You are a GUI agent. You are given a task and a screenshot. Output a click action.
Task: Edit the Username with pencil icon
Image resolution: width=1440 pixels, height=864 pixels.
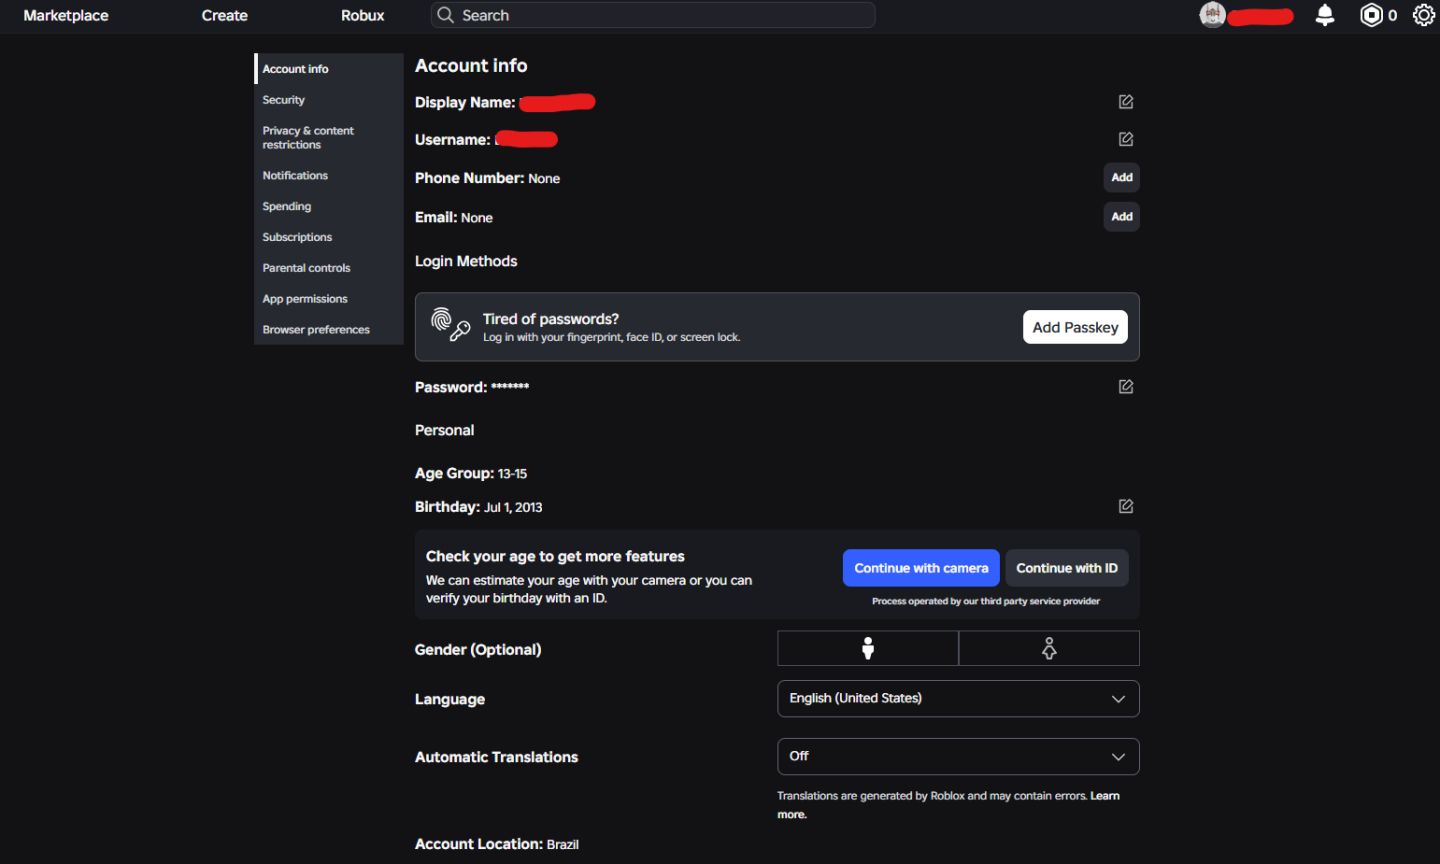pos(1125,139)
